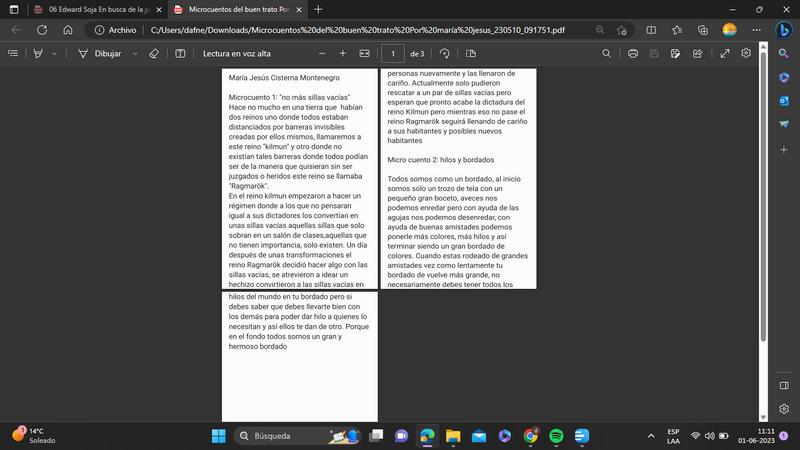Open the PDF toolbar settings gear
Screen dimensions: 800x450
click(x=746, y=53)
